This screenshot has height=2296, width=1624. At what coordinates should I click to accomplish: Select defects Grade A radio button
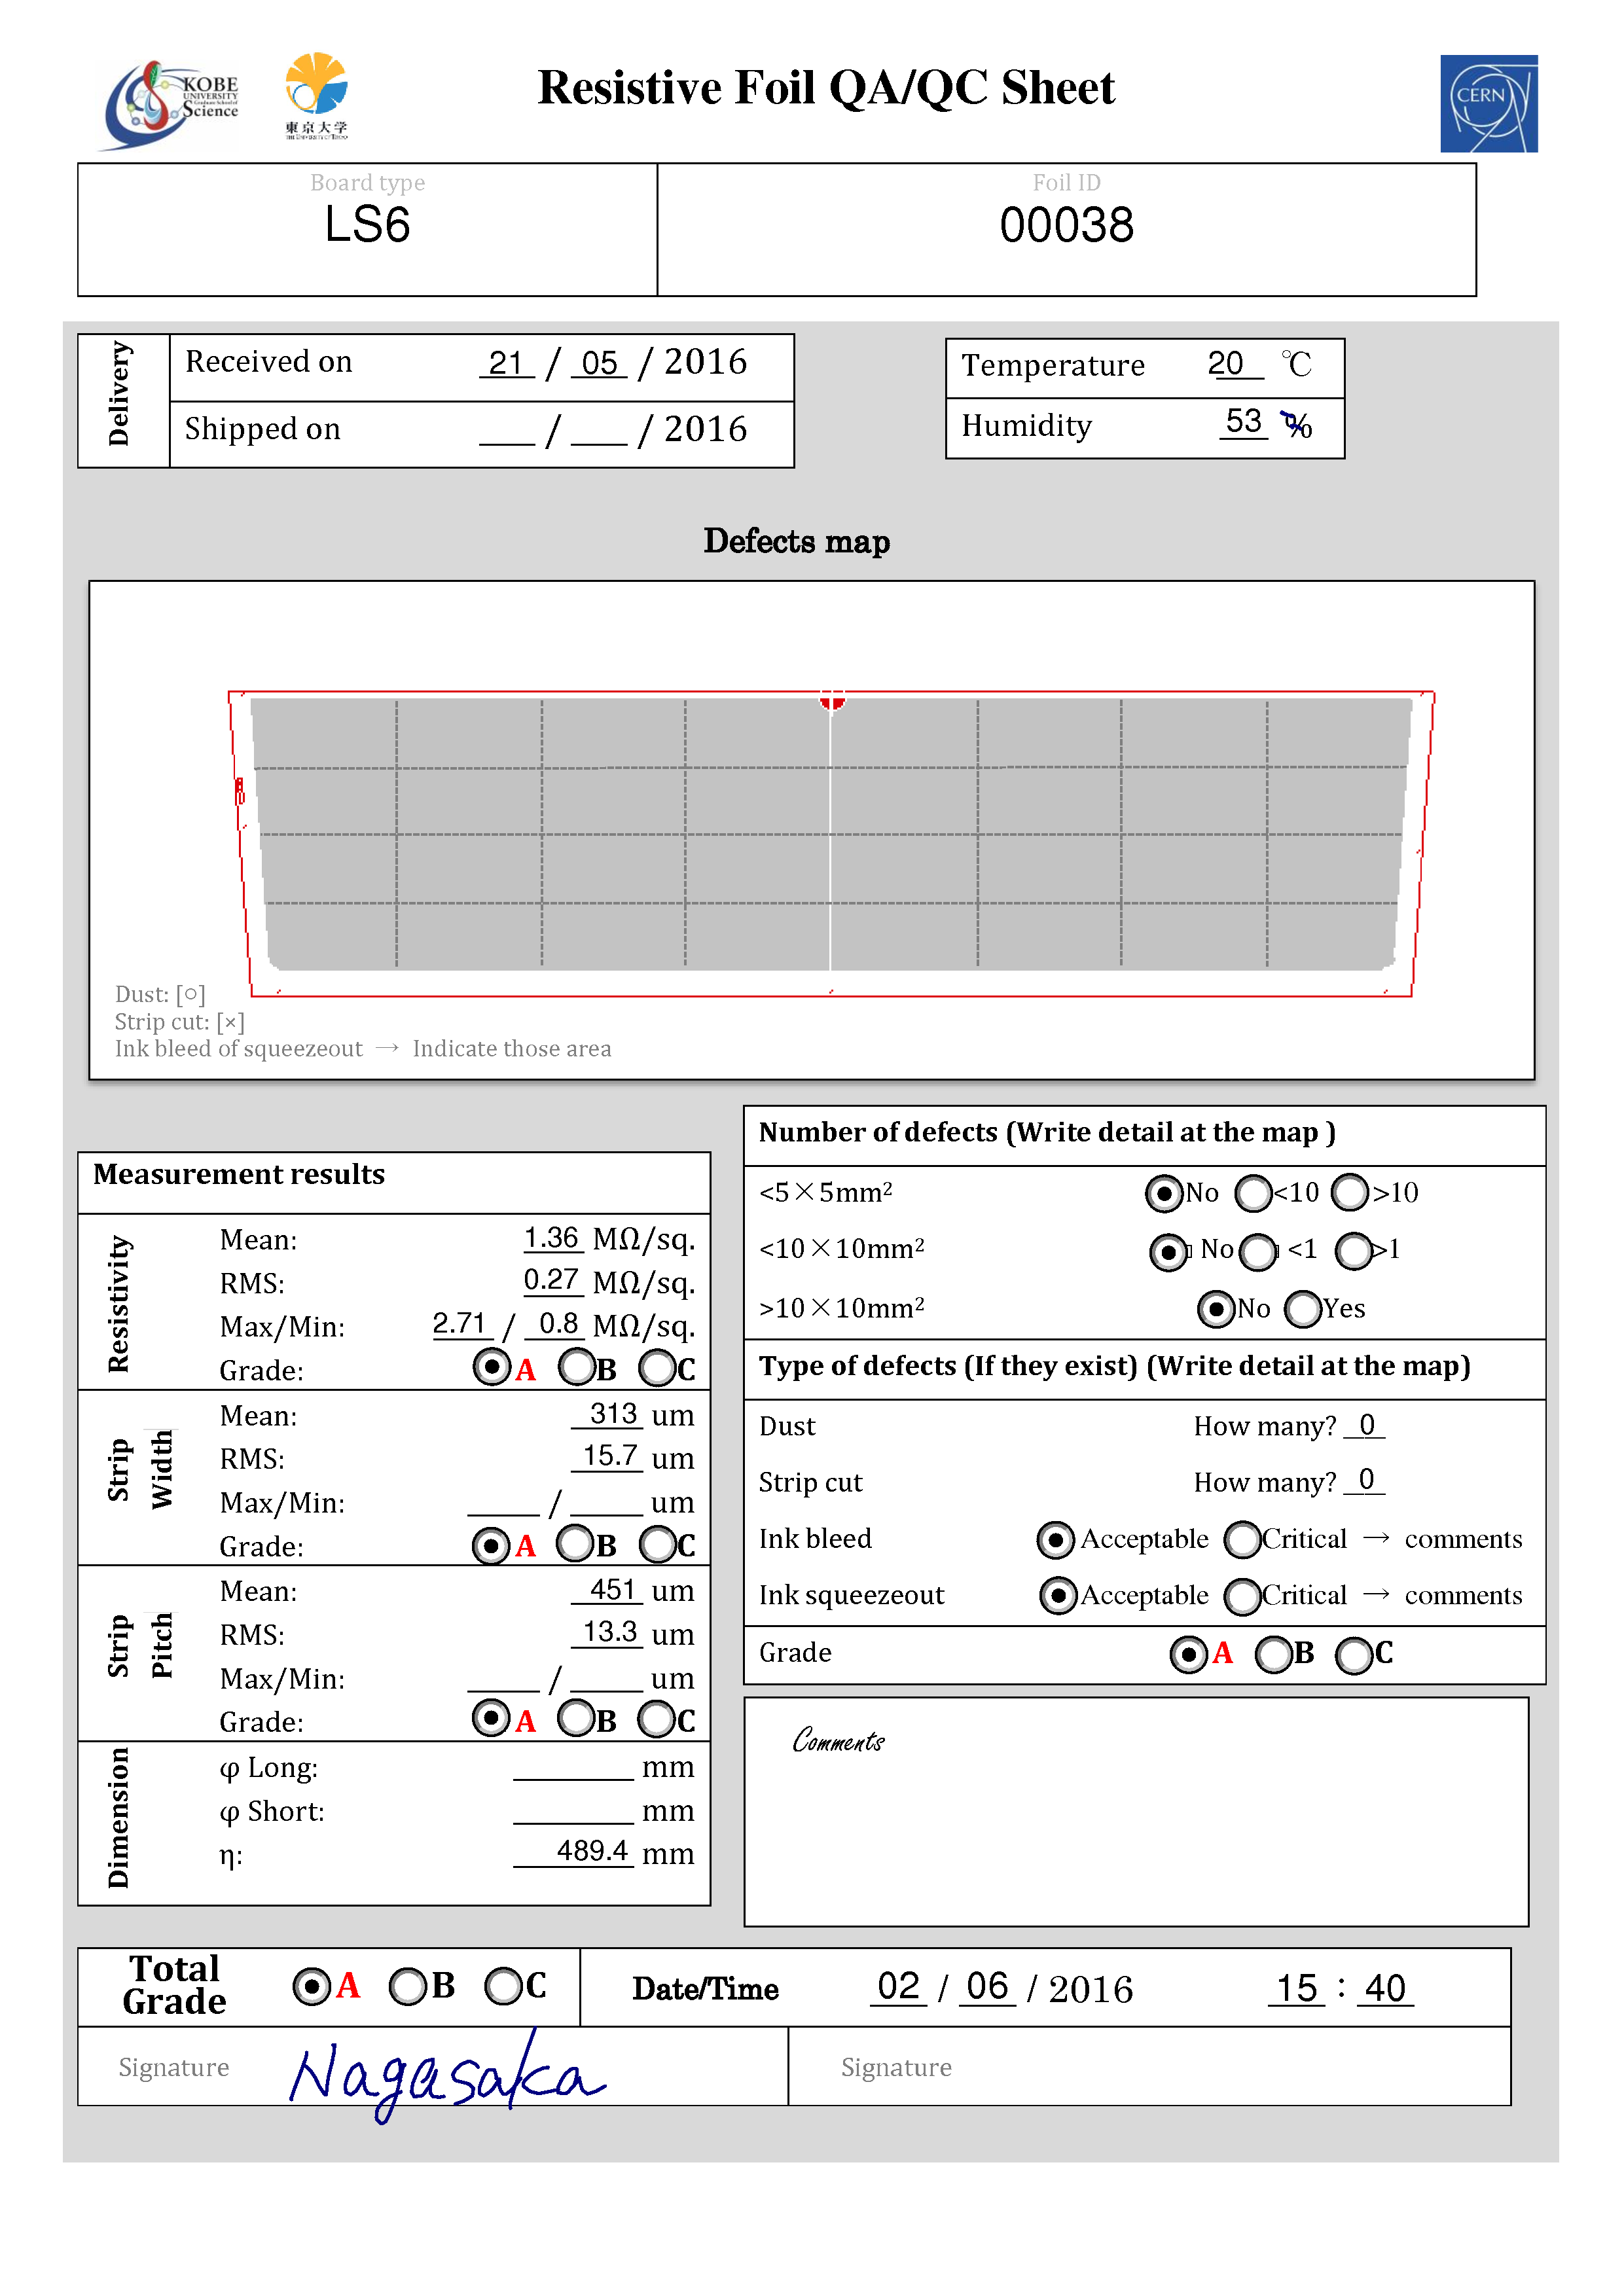point(1188,1654)
